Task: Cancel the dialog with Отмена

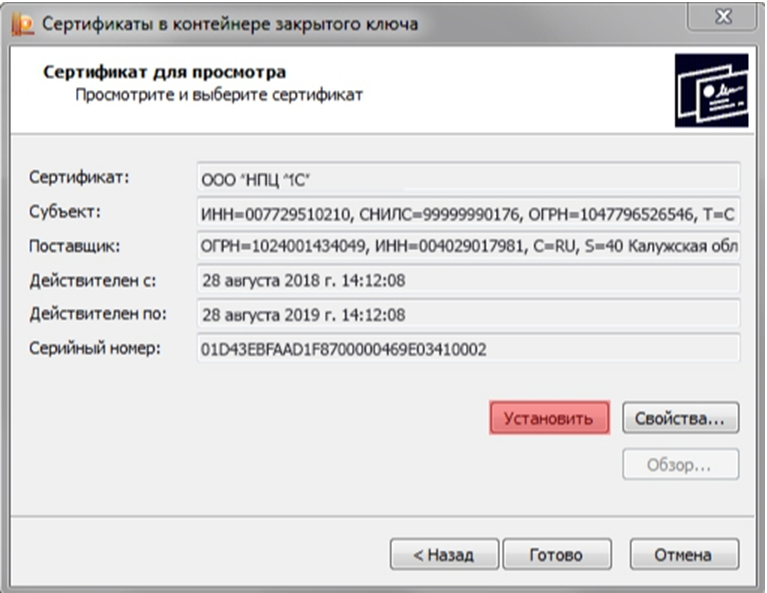Action: (x=684, y=554)
